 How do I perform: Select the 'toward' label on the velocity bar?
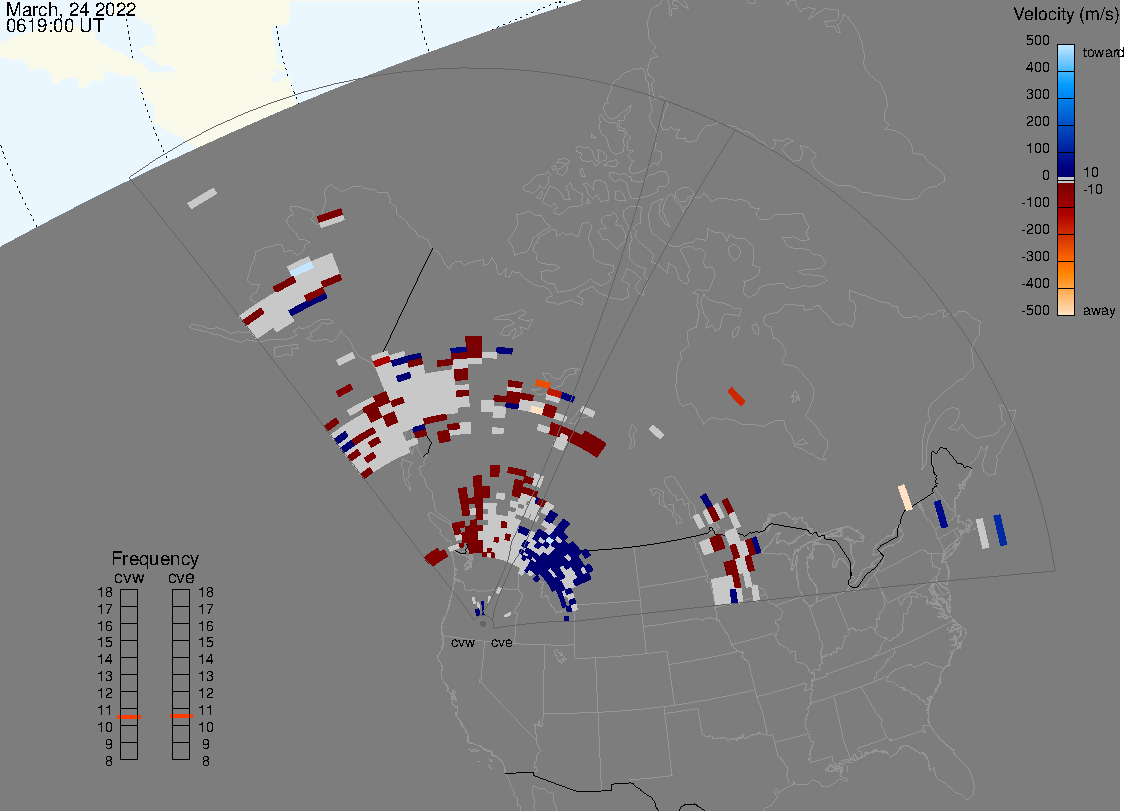click(x=1102, y=52)
